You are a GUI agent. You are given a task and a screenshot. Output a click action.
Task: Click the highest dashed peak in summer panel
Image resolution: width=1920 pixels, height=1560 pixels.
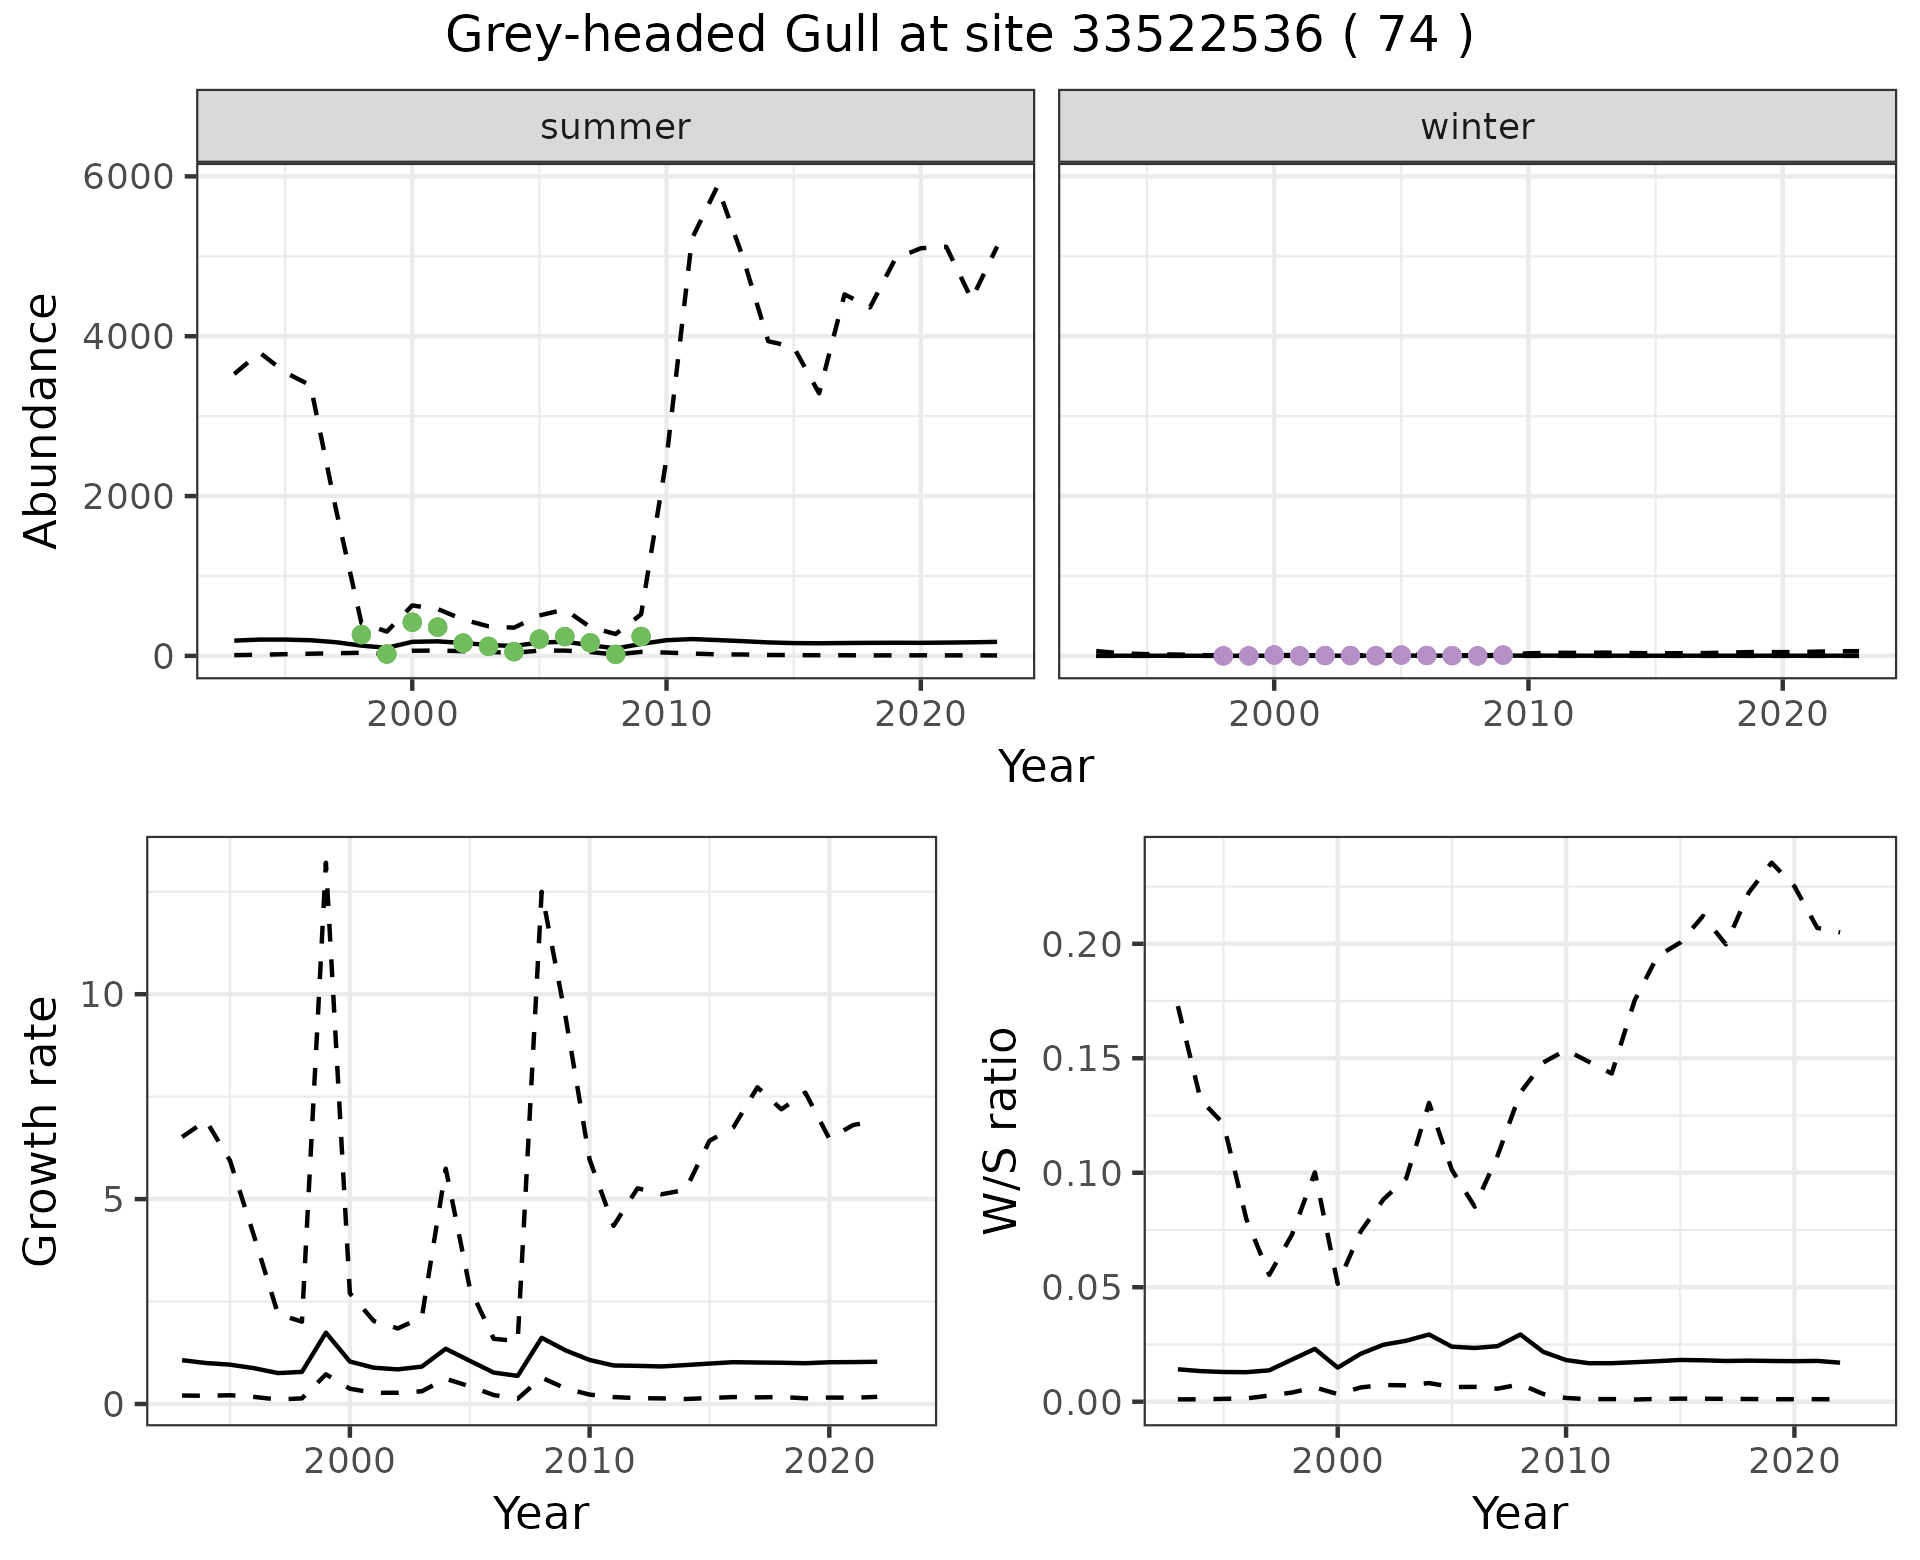(x=717, y=188)
